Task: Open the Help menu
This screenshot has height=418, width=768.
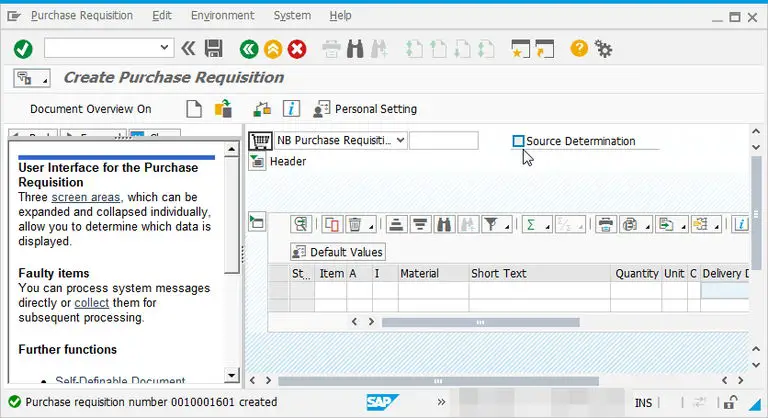Action: (x=340, y=16)
